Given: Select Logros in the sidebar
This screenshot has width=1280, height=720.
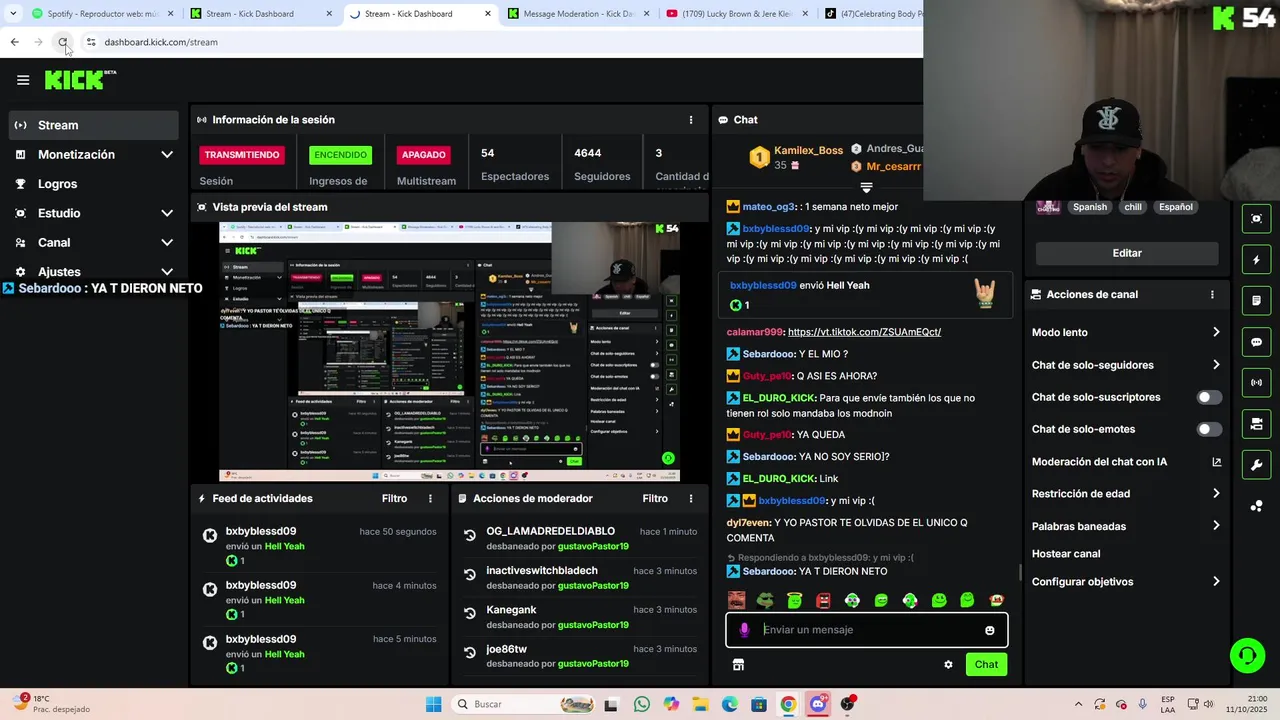Looking at the screenshot, I should point(94,184).
